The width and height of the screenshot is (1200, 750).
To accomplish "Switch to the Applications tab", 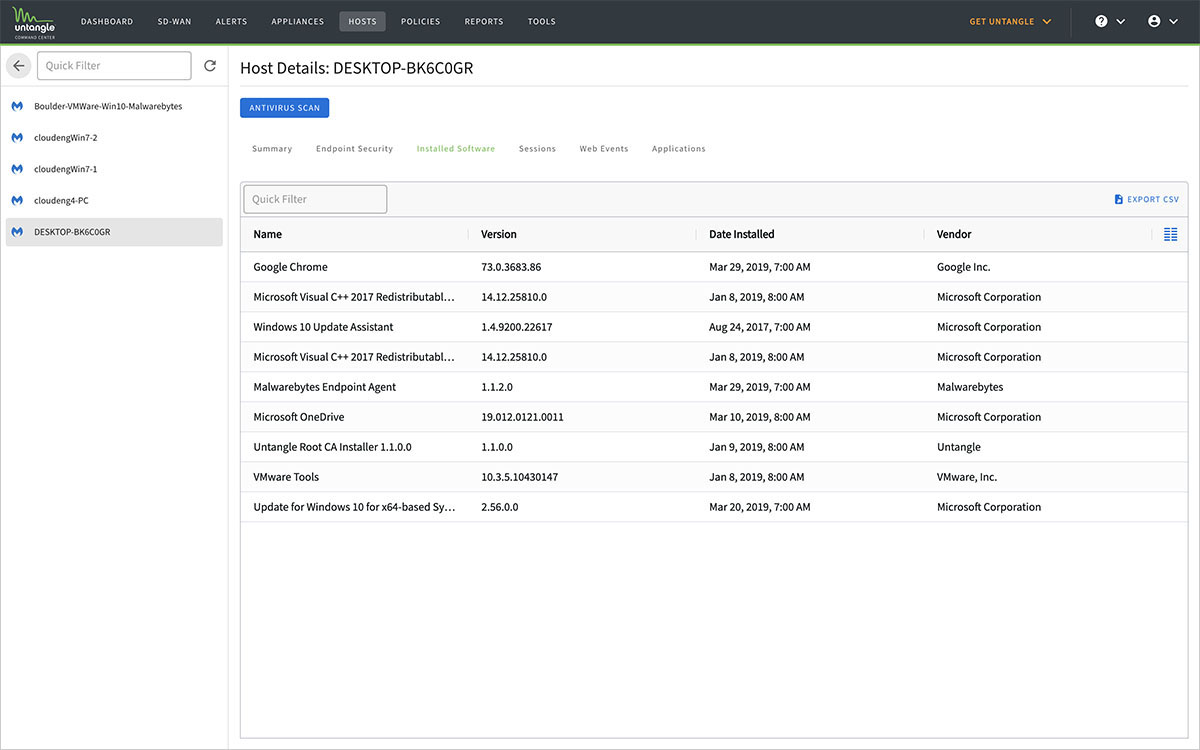I will [x=679, y=149].
